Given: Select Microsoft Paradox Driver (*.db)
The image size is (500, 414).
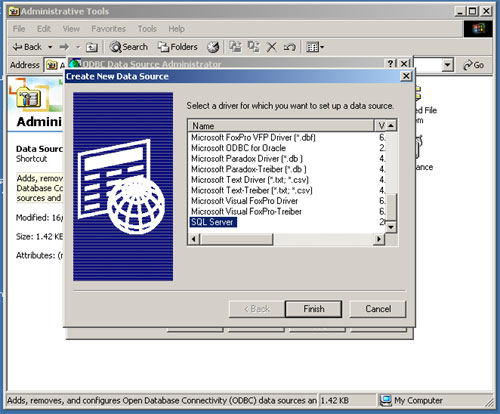Looking at the screenshot, I should (247, 159).
